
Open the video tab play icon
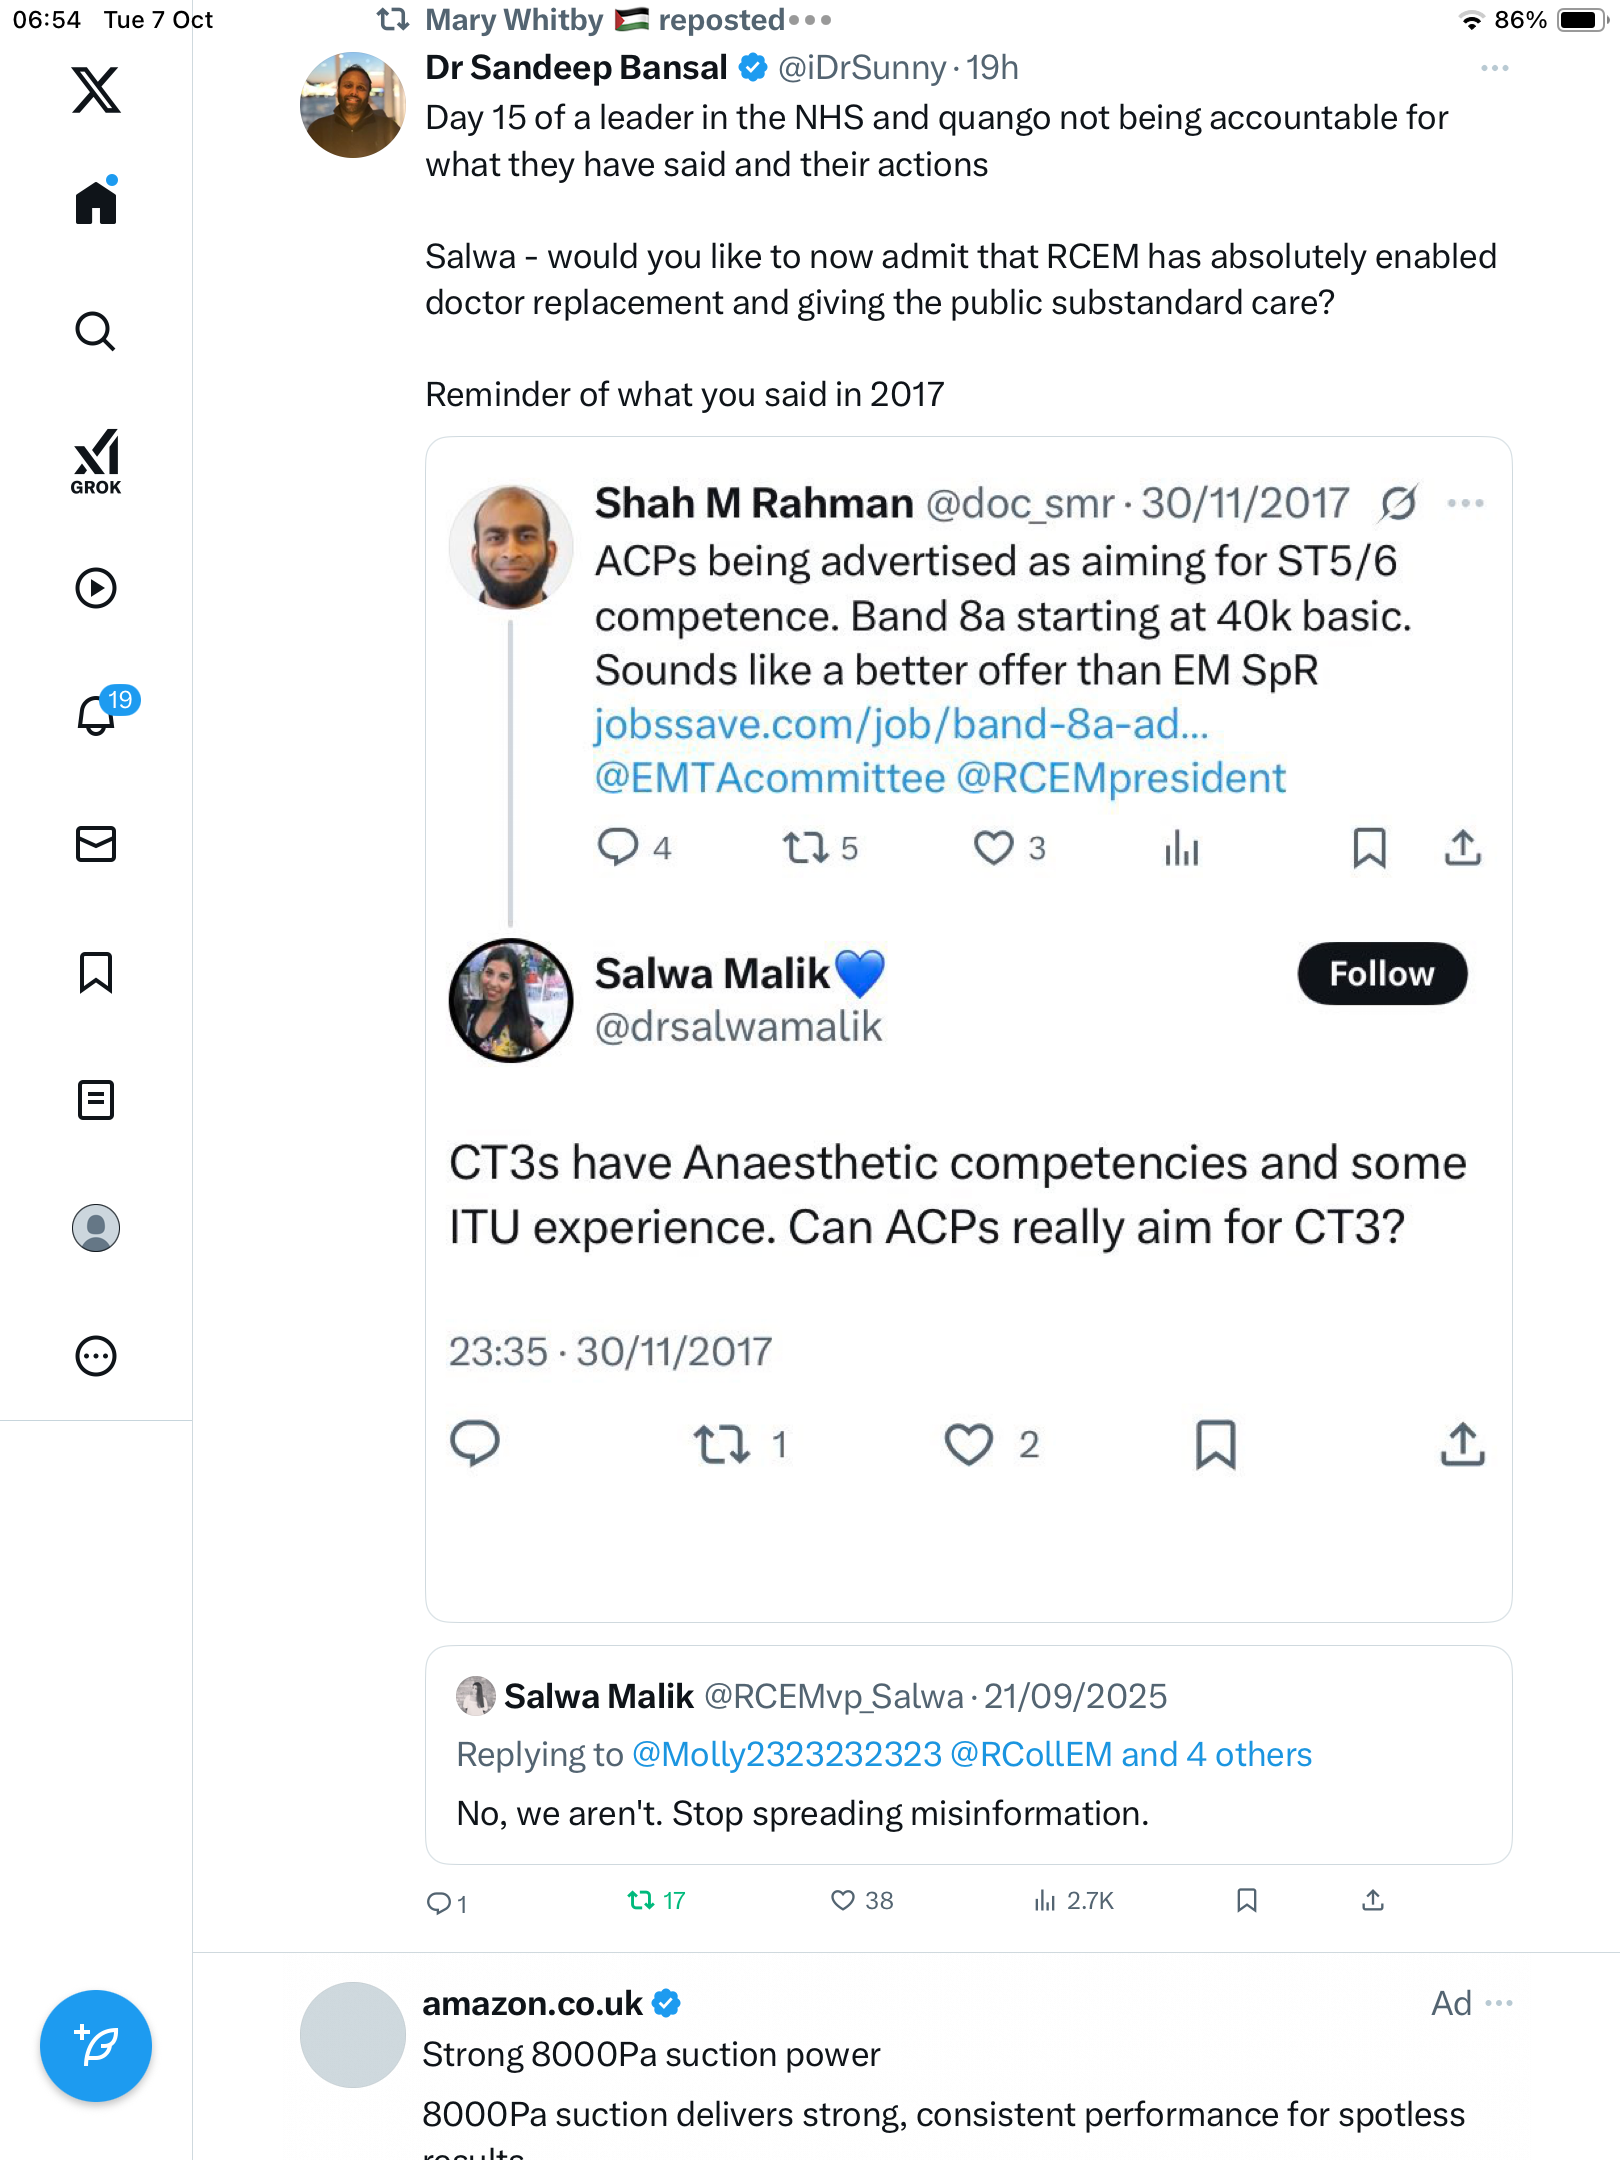point(96,588)
